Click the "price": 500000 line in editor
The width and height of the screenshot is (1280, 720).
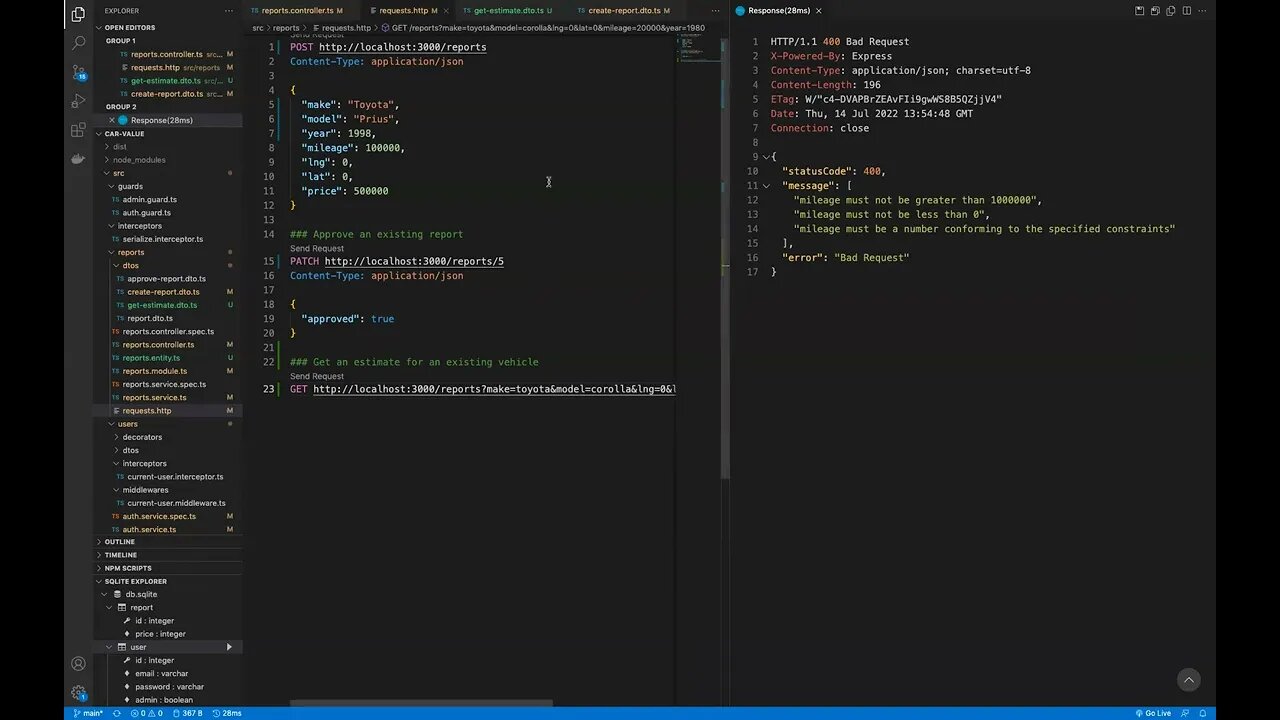click(x=345, y=191)
